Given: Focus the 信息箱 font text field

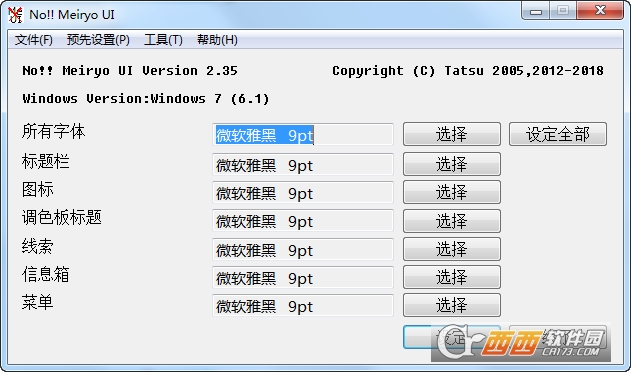Looking at the screenshot, I should 303,277.
